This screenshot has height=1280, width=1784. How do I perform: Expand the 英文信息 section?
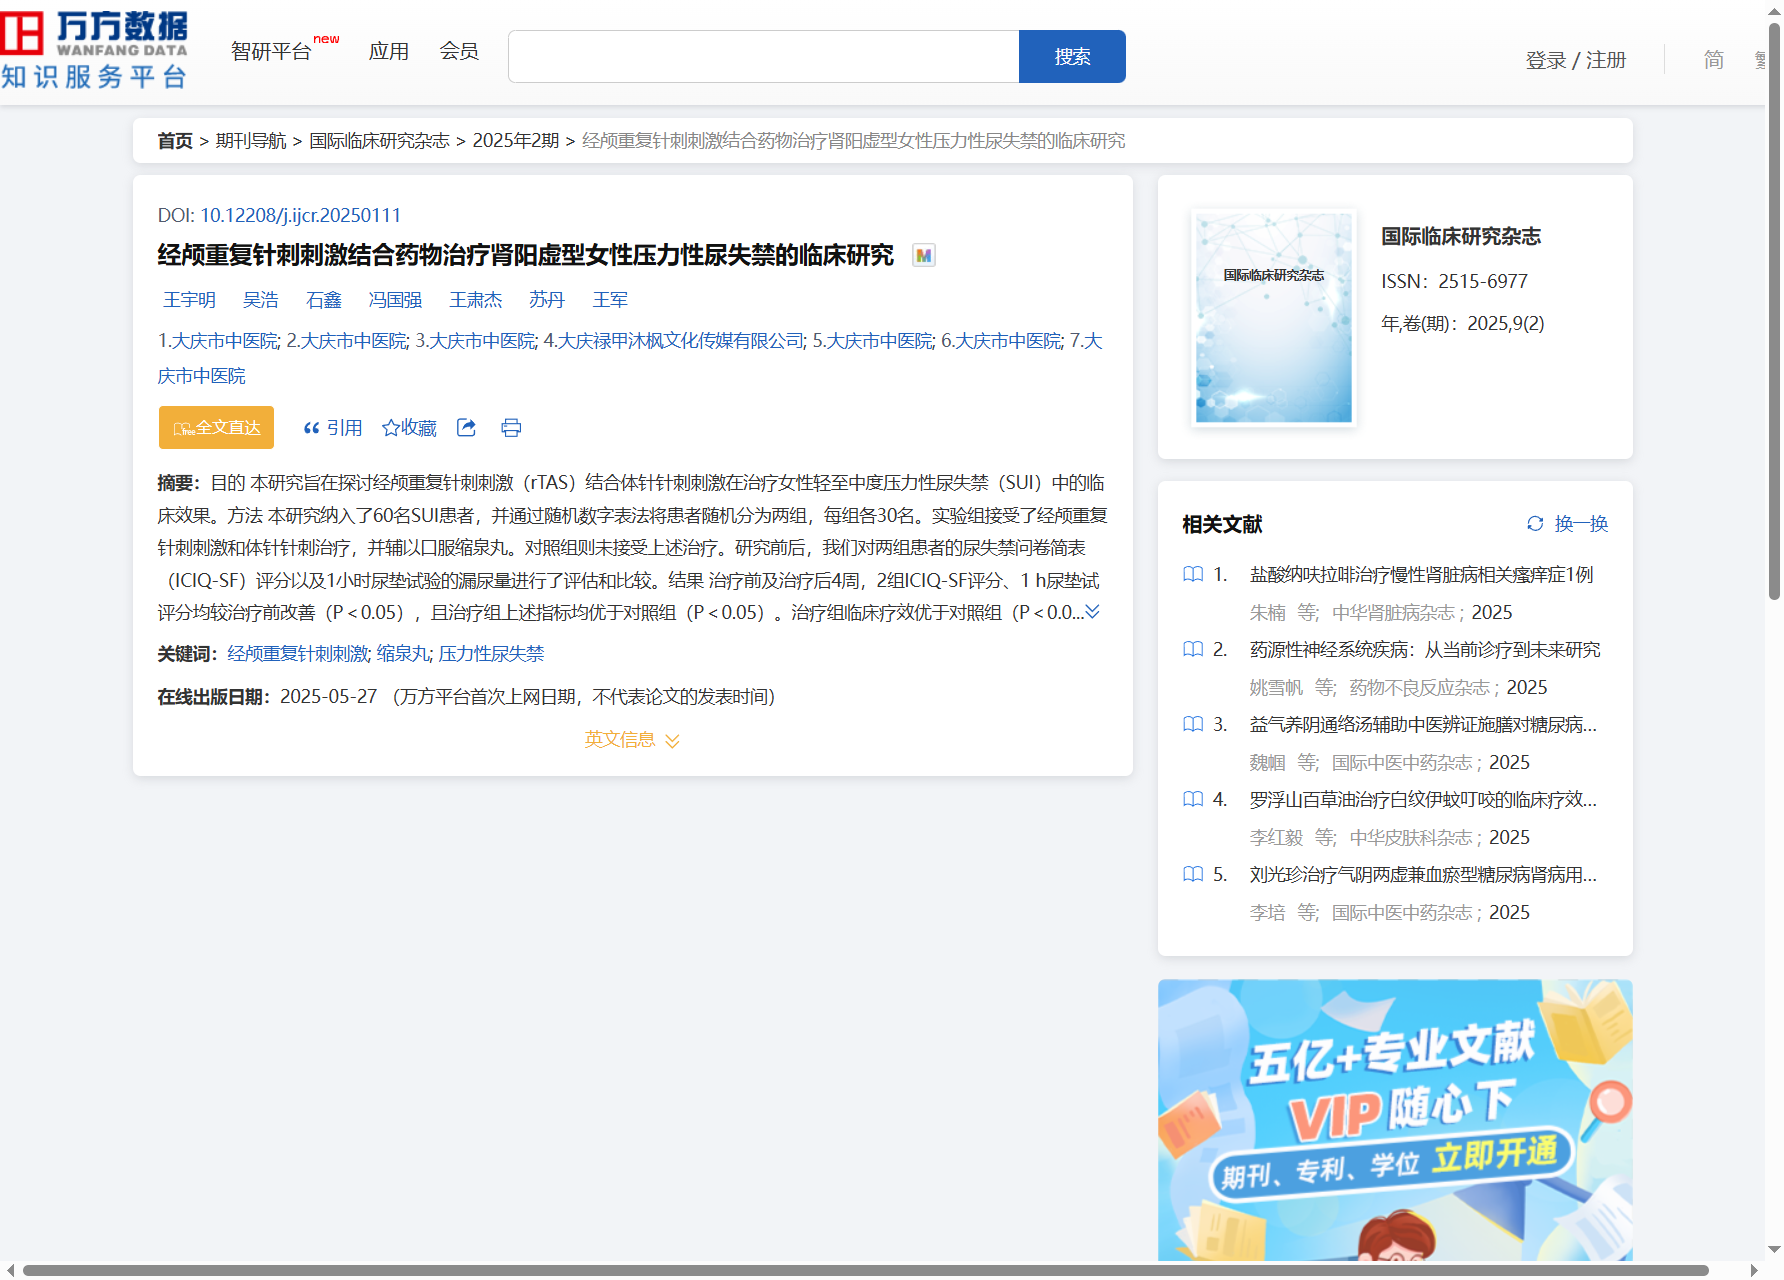point(632,740)
